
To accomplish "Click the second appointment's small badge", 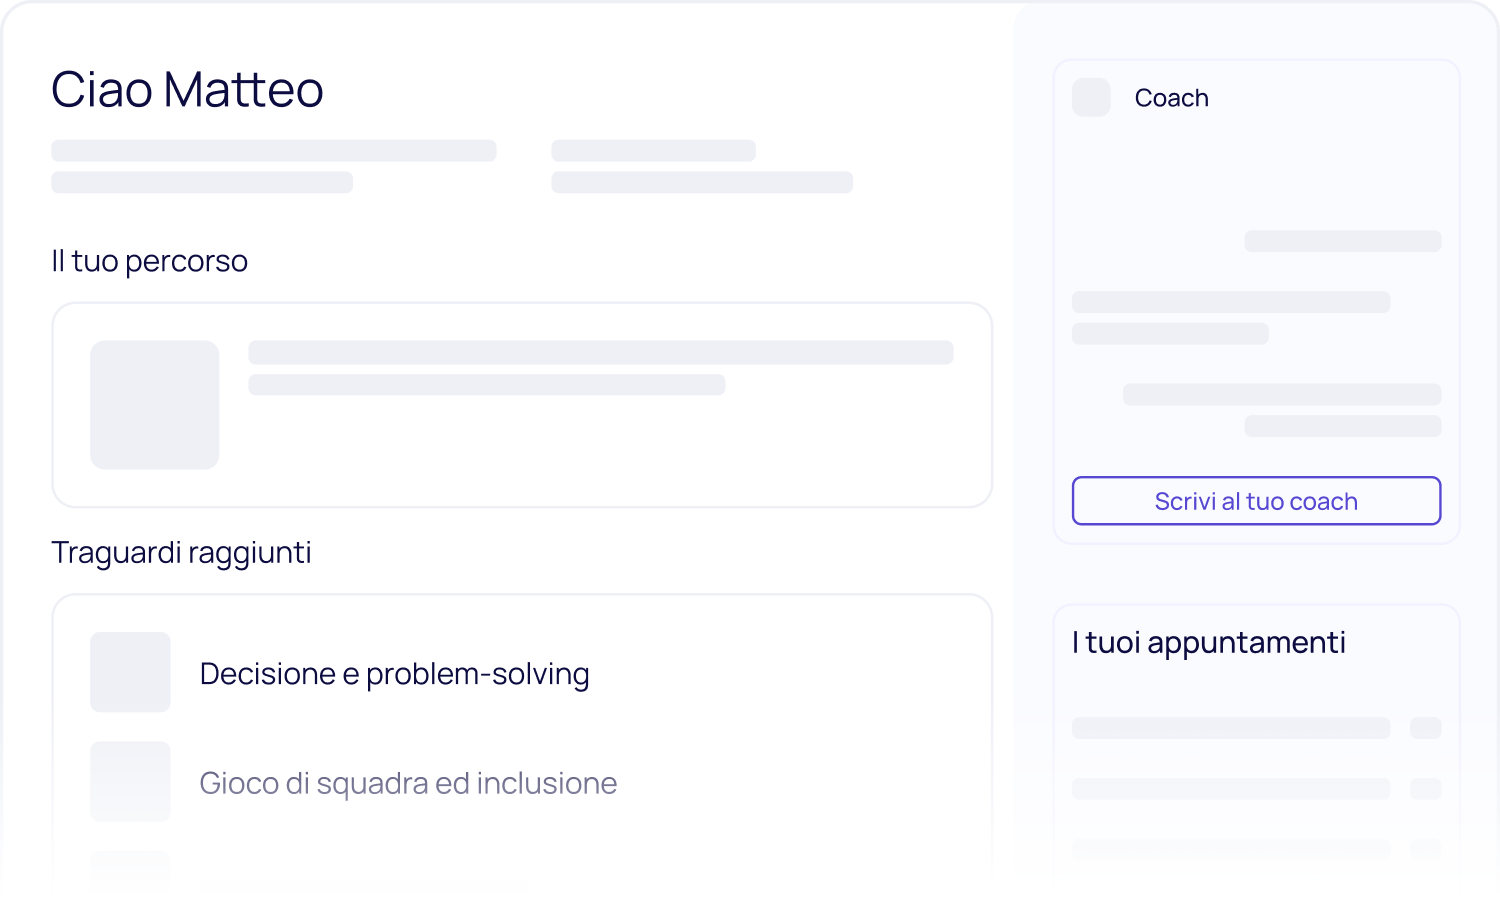I will (x=1425, y=788).
